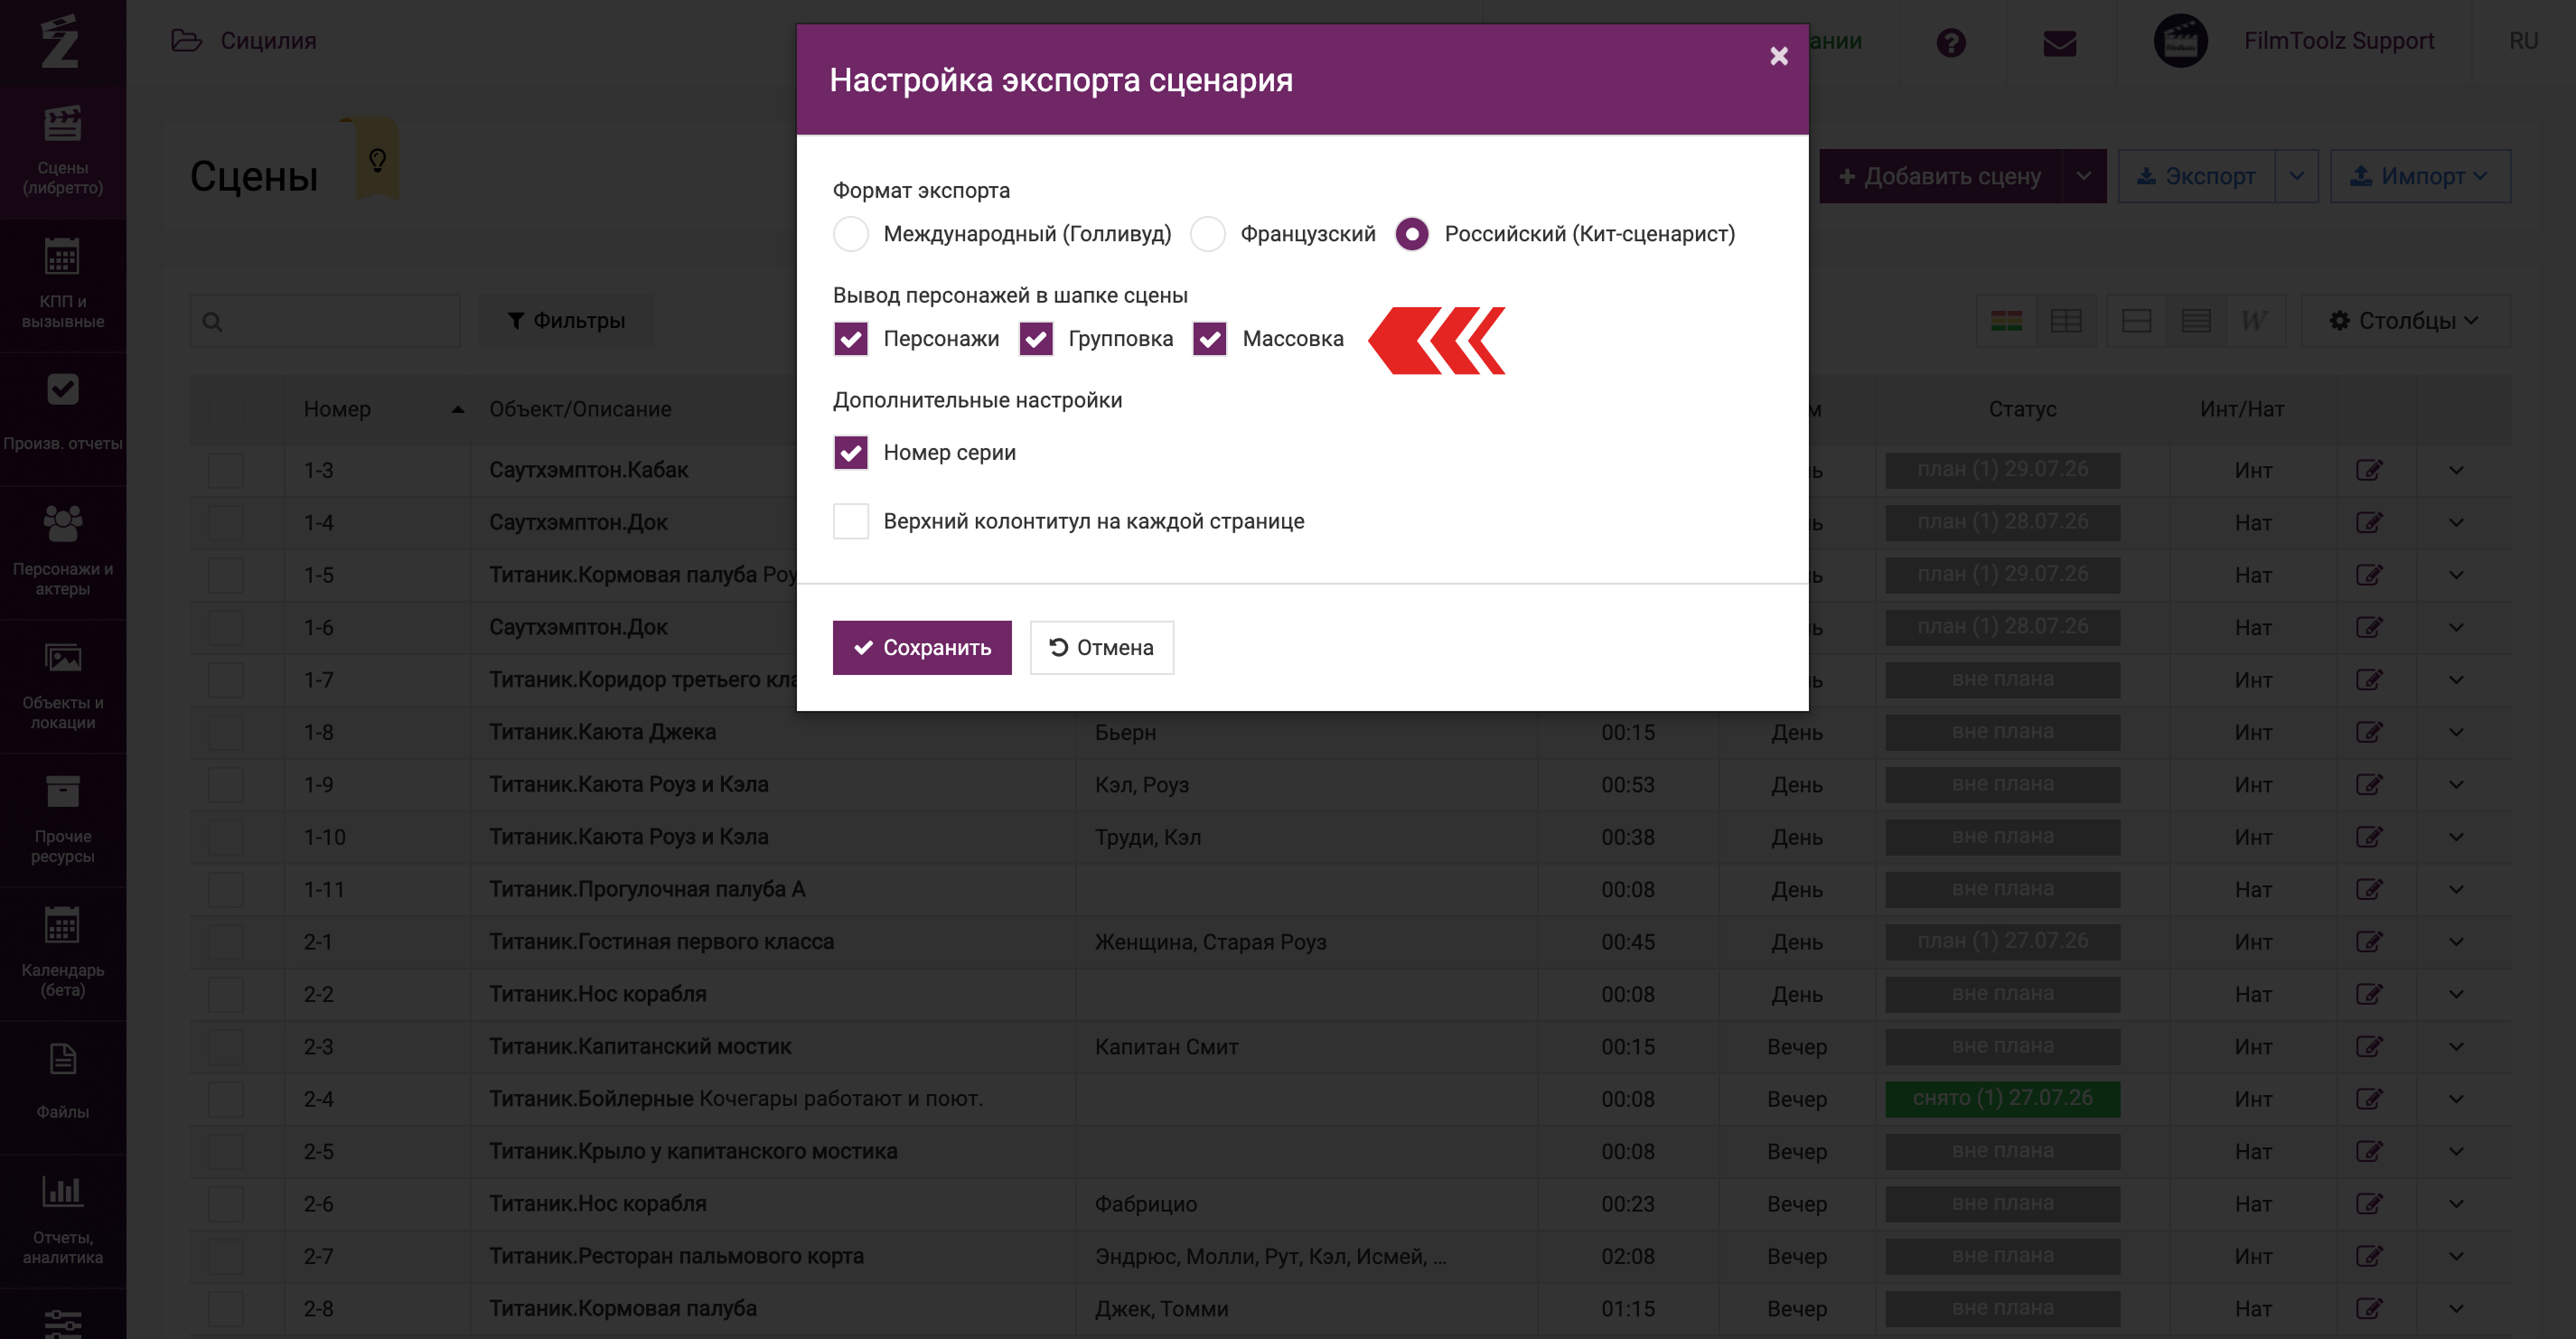Switch to compact list view

(2196, 321)
